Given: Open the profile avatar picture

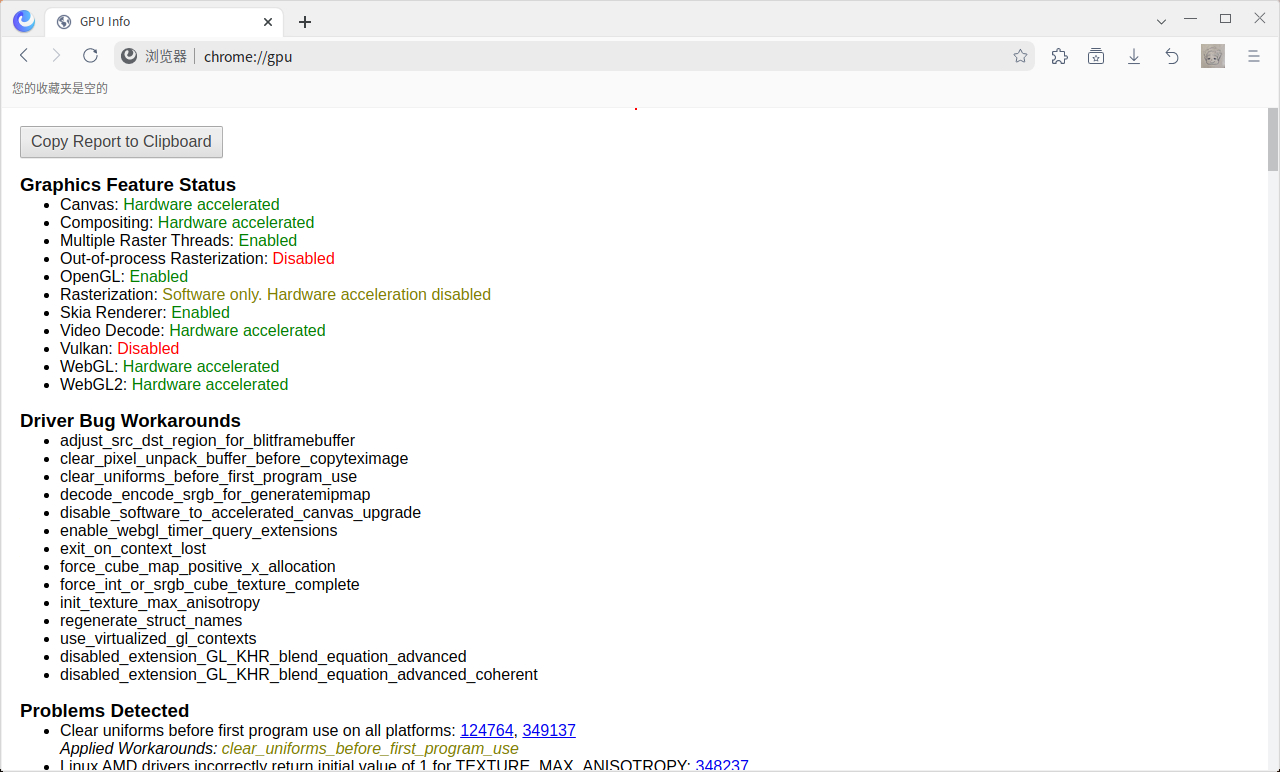Looking at the screenshot, I should point(1212,56).
